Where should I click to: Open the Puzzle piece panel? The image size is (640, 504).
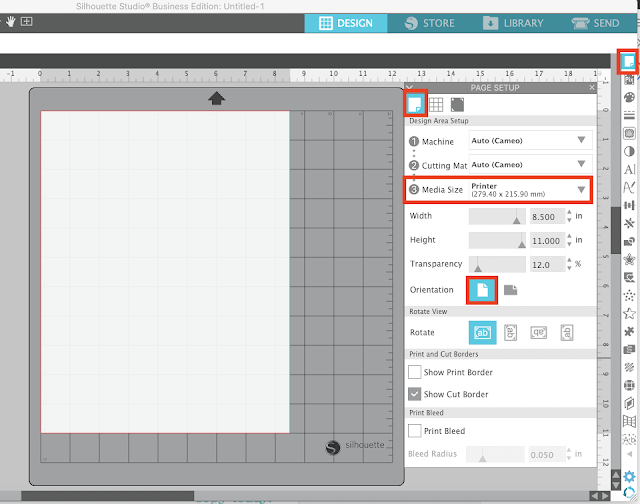[629, 331]
